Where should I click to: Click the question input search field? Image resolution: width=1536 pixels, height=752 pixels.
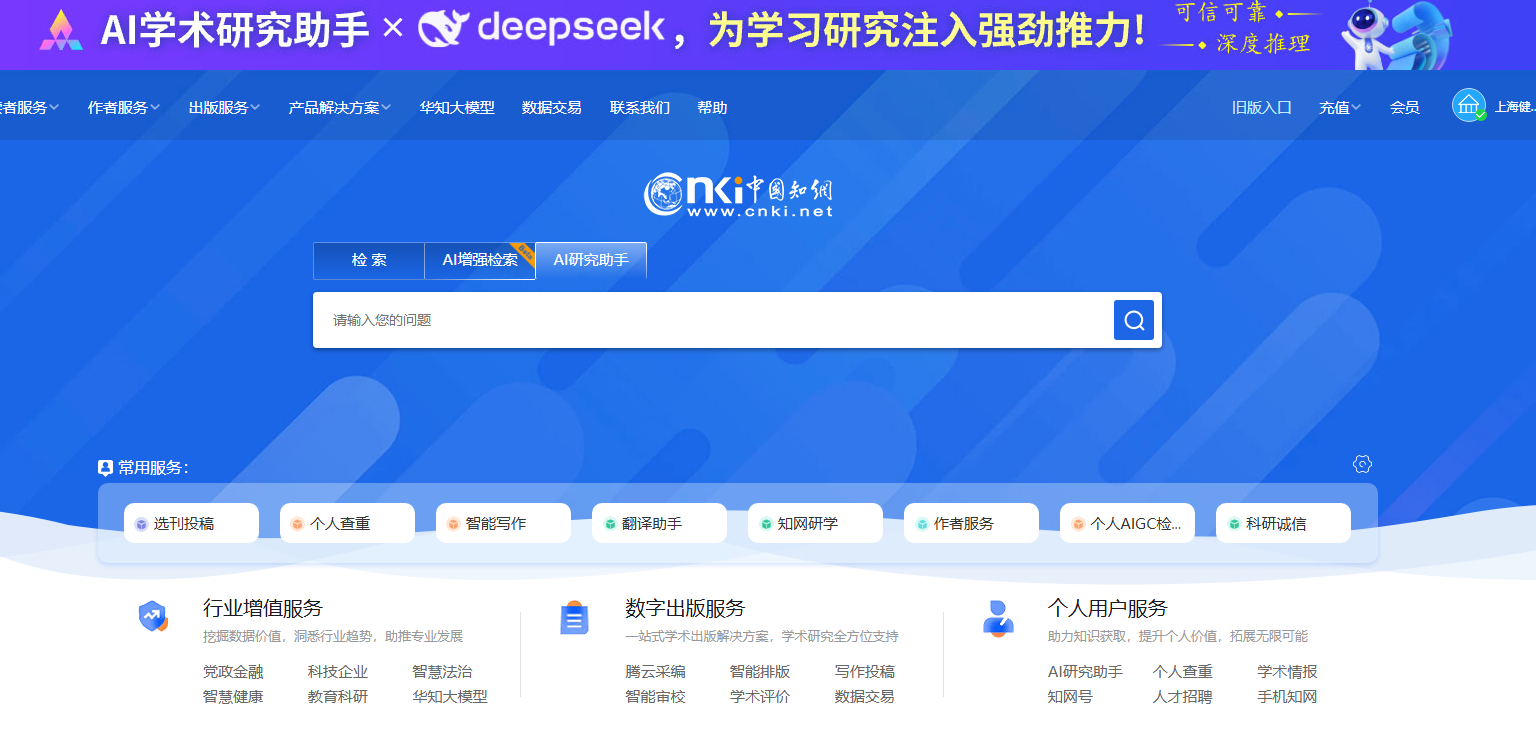710,320
